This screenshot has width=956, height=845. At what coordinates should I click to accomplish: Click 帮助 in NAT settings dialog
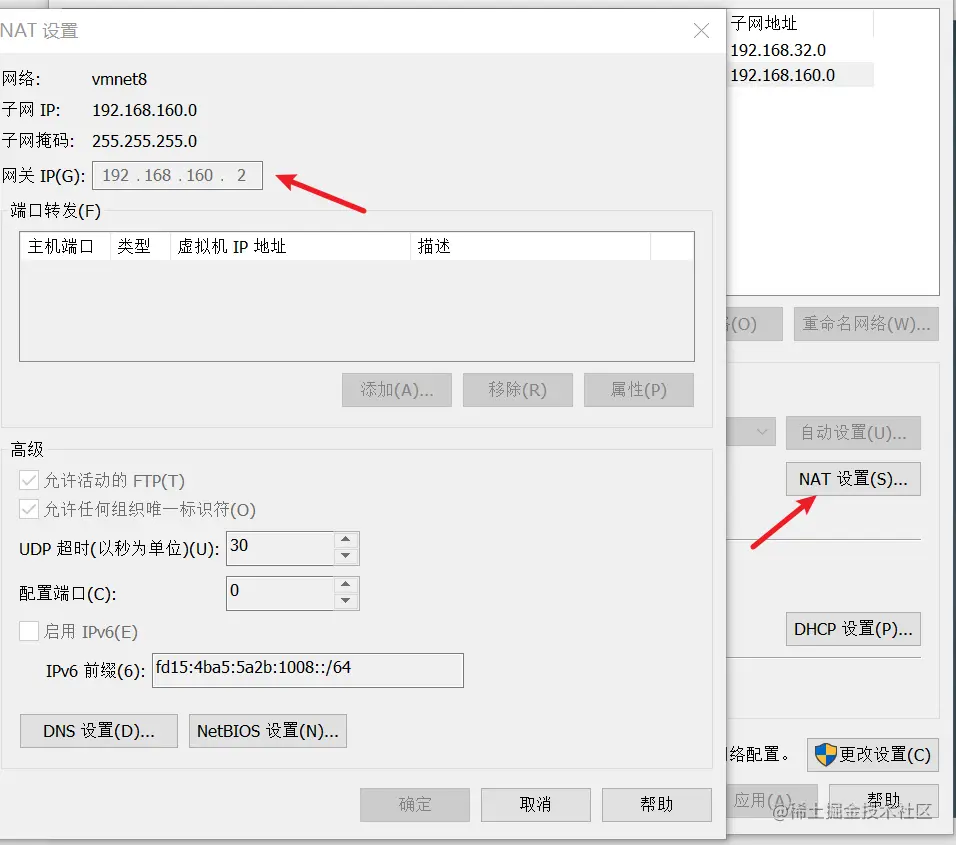coord(657,805)
